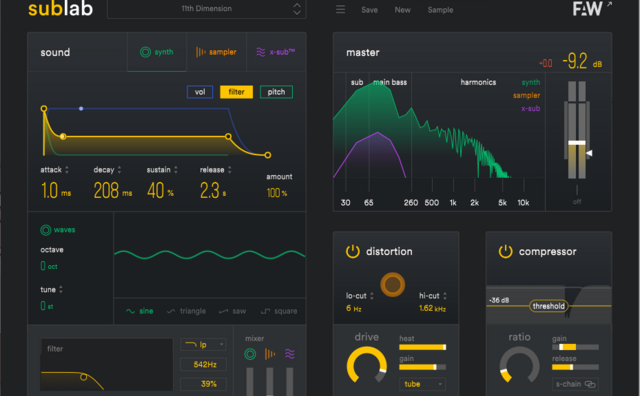
Task: Click the release stepper arrows
Action: pos(230,169)
